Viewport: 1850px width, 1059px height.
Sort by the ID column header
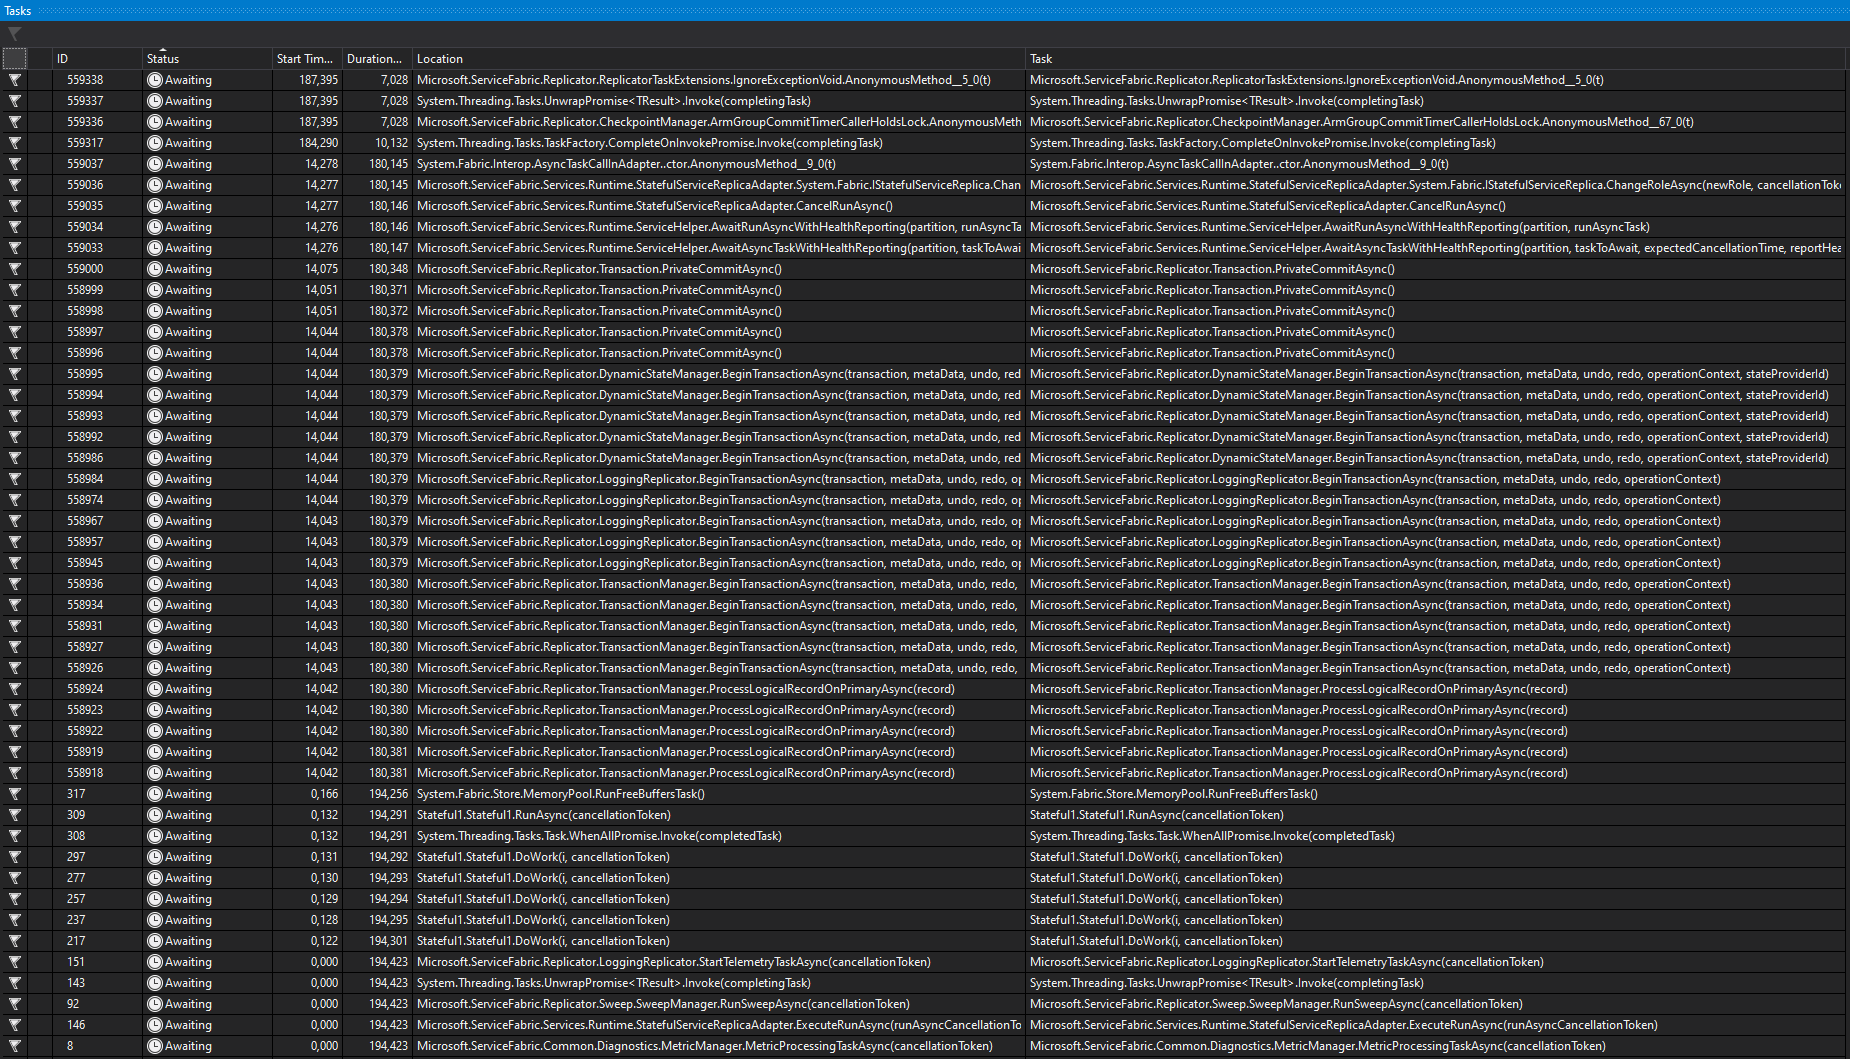97,59
